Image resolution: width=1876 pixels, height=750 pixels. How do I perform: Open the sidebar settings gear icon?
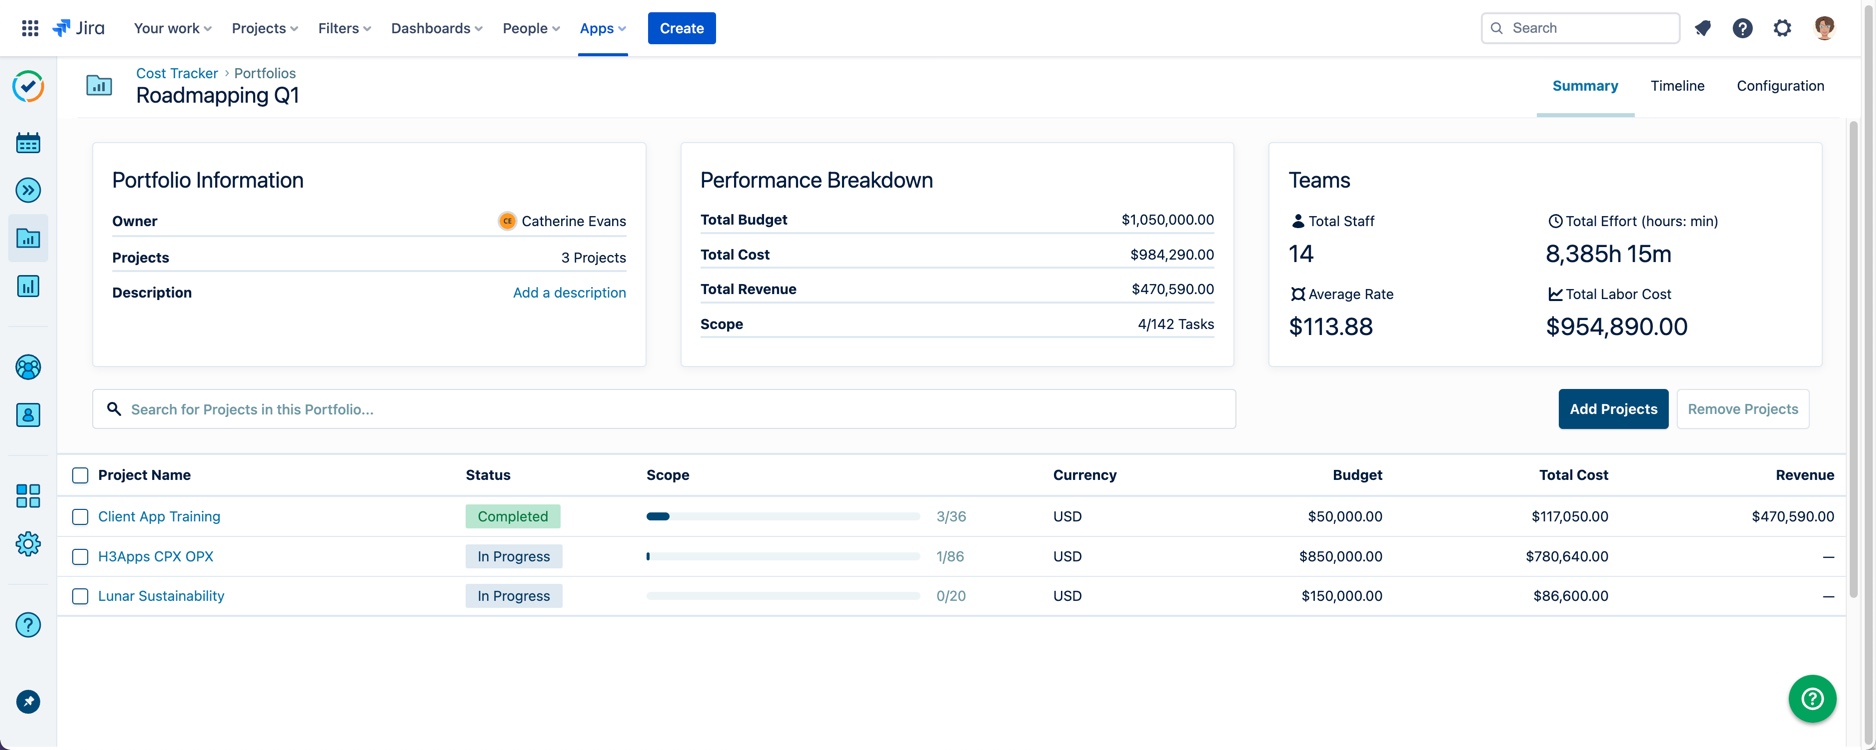[x=28, y=544]
